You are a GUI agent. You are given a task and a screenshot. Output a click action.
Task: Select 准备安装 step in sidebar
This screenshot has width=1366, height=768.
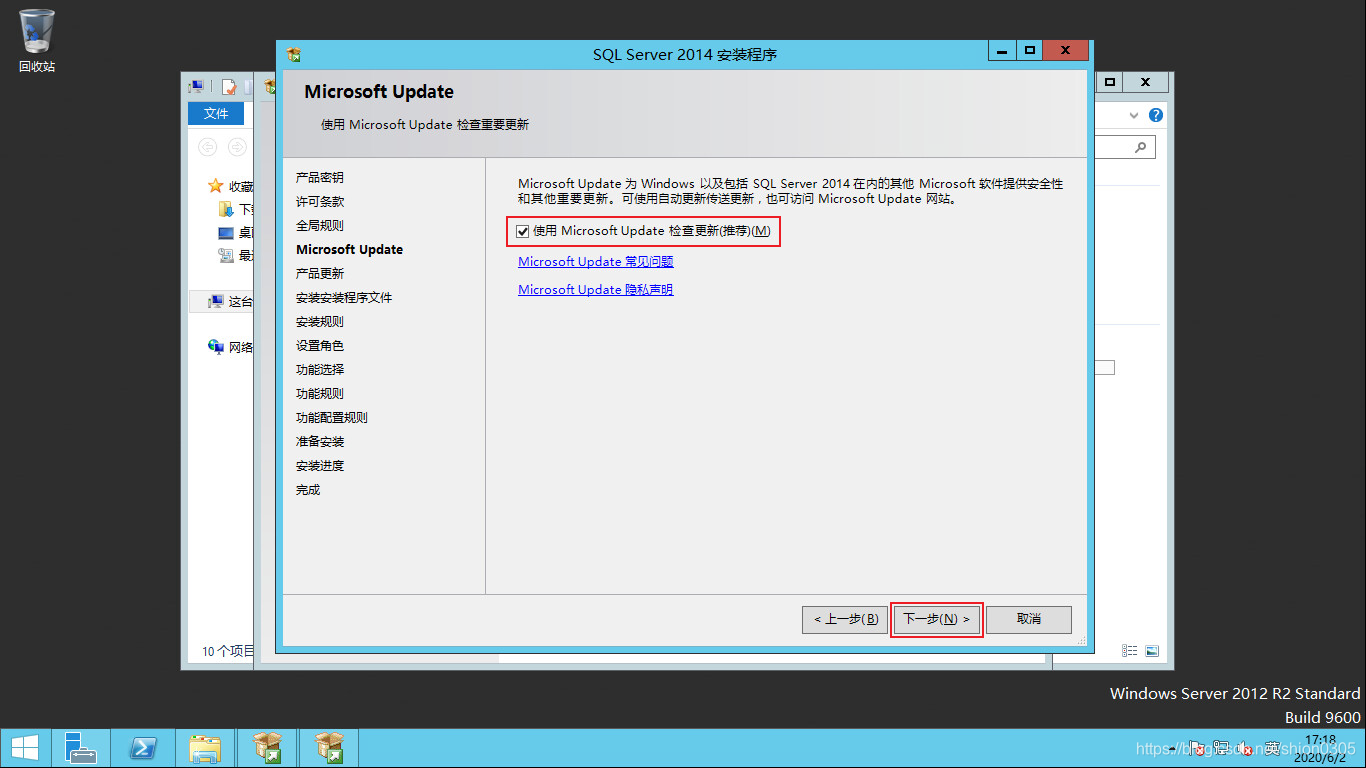pos(320,441)
